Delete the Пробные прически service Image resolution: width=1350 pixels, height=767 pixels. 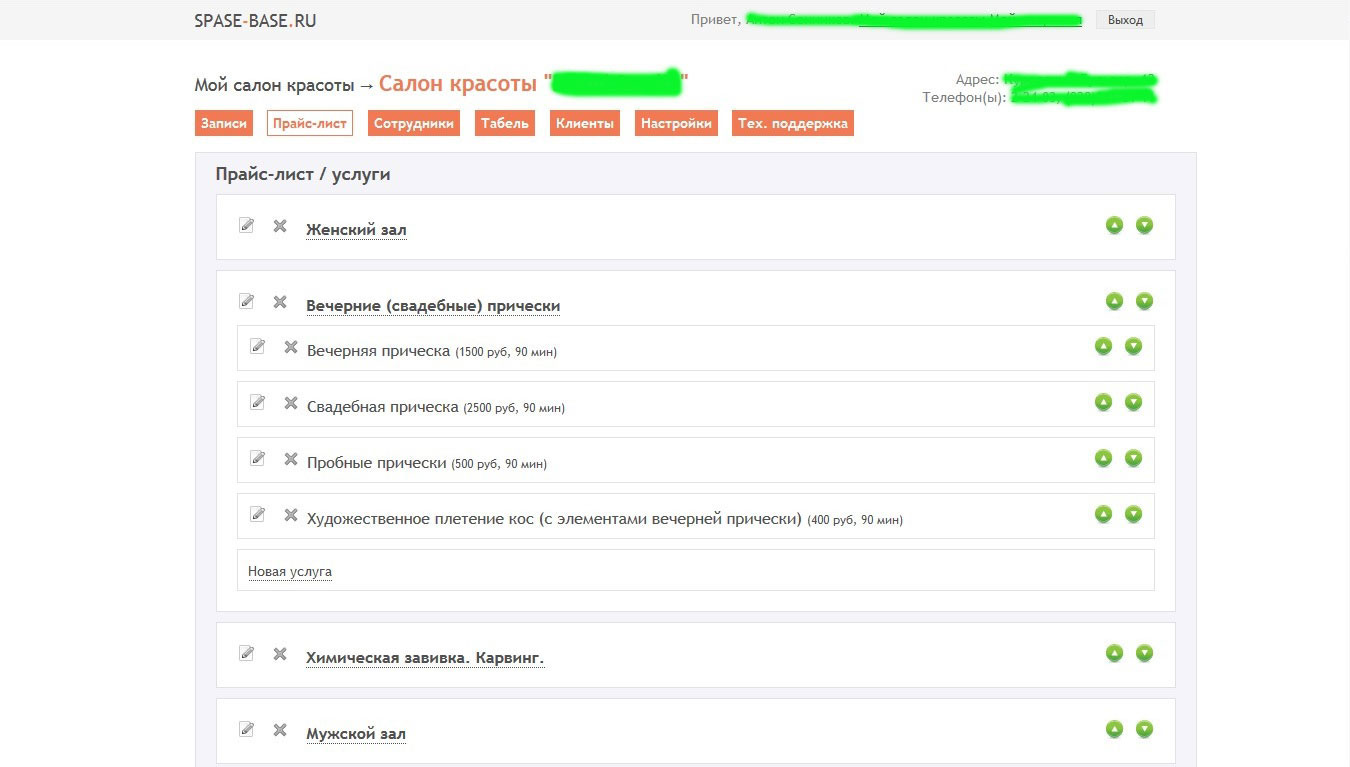pyautogui.click(x=291, y=459)
